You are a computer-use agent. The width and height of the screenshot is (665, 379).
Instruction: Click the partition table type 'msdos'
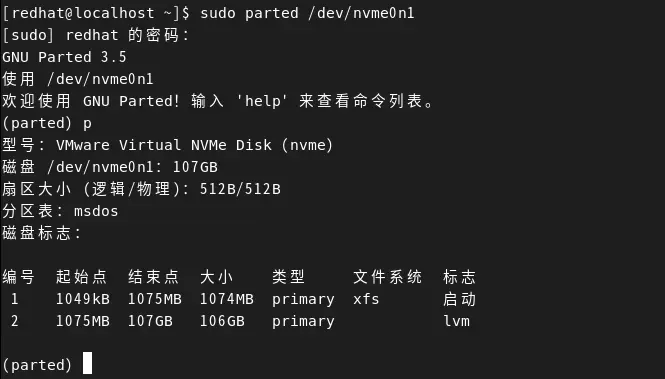[x=96, y=211]
